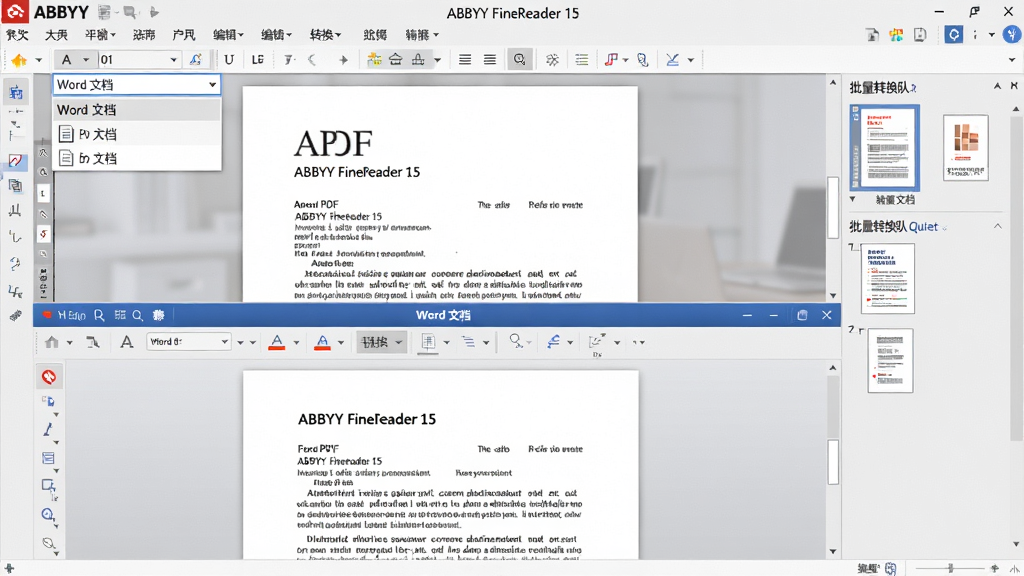Image resolution: width=1024 pixels, height=576 pixels.
Task: Click the U underline button in main toolbar
Action: (229, 59)
